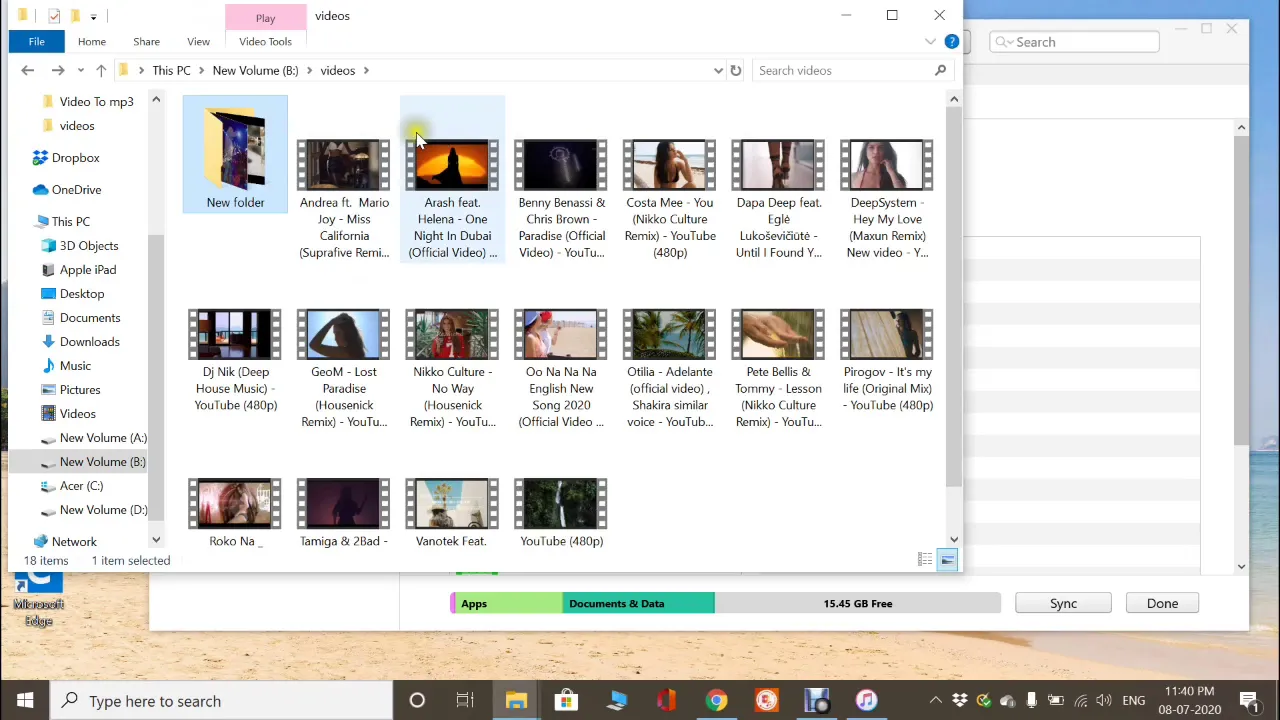Open Downloads in navigation pane
Viewport: 1280px width, 720px height.
(89, 341)
